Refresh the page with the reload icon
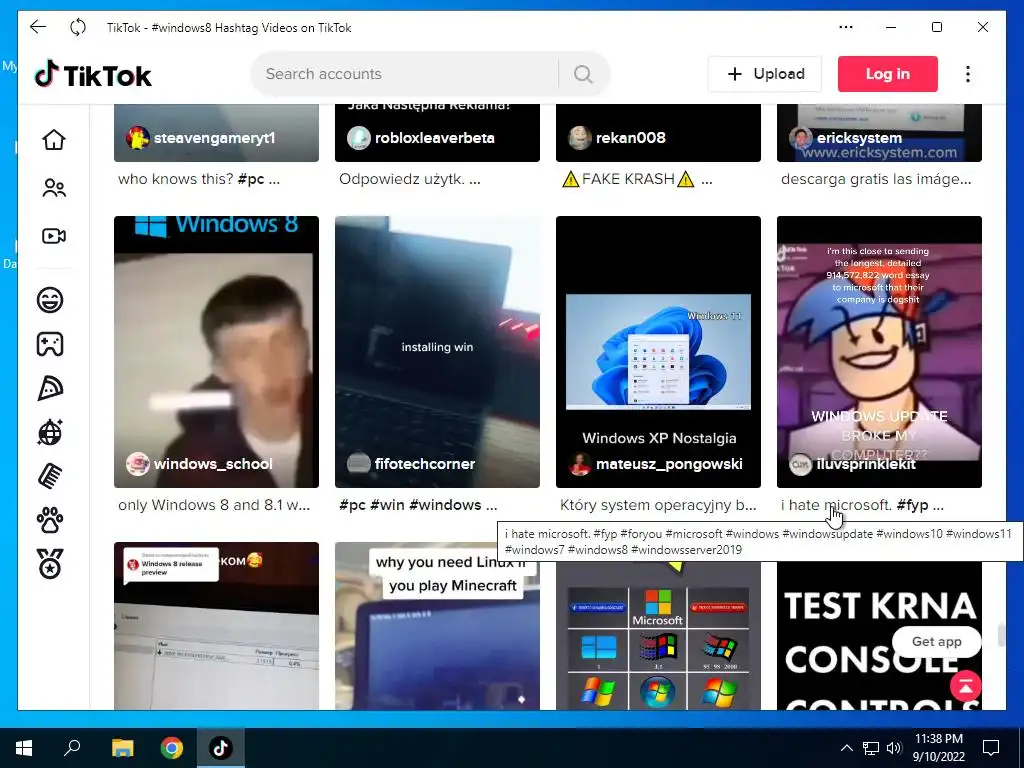Screen dimensions: 1024x768 (x=78, y=27)
